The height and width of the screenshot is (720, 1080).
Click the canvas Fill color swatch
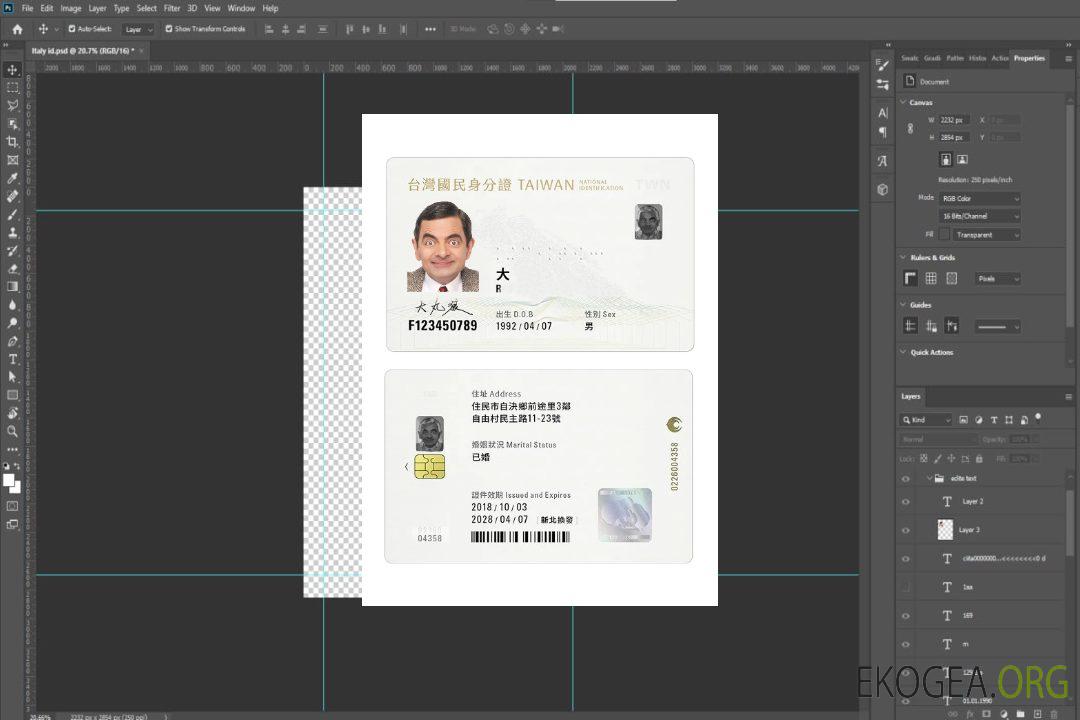(944, 235)
